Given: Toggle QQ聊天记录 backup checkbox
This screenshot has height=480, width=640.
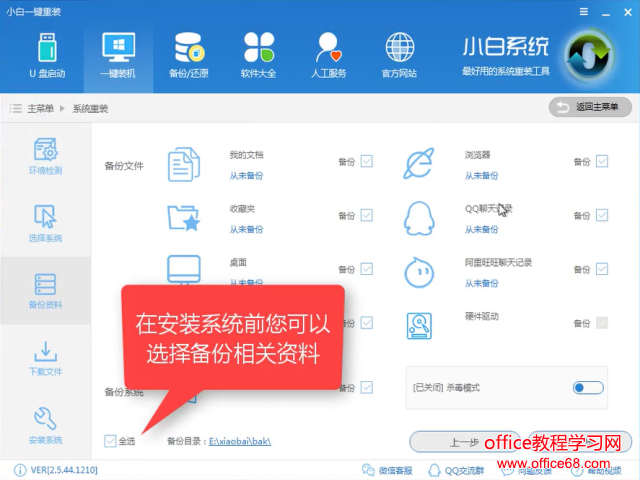Looking at the screenshot, I should coord(602,215).
